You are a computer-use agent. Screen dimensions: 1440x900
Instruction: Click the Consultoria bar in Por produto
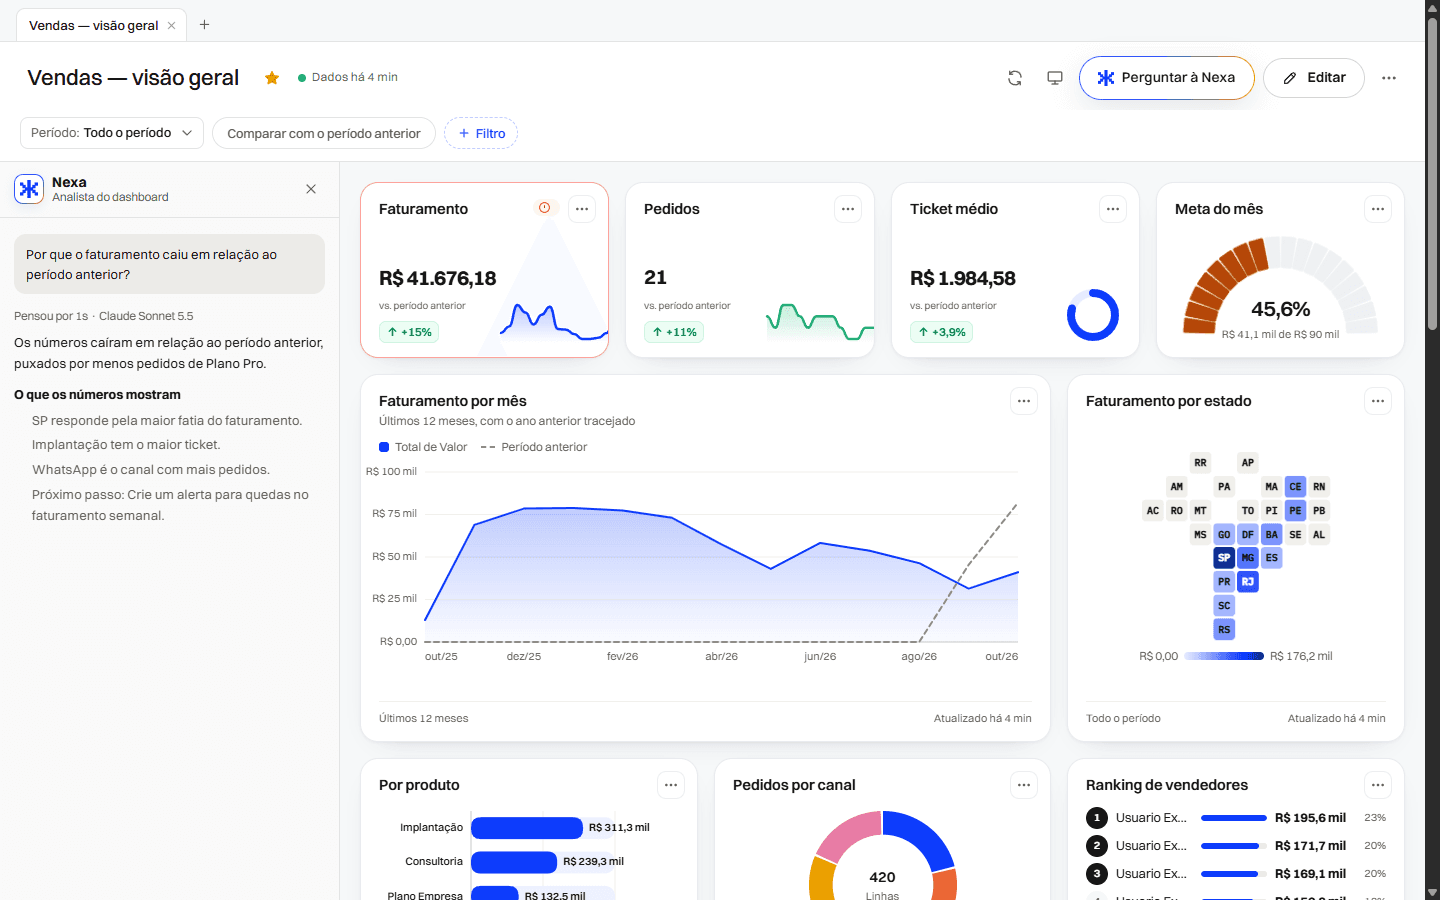pyautogui.click(x=514, y=862)
